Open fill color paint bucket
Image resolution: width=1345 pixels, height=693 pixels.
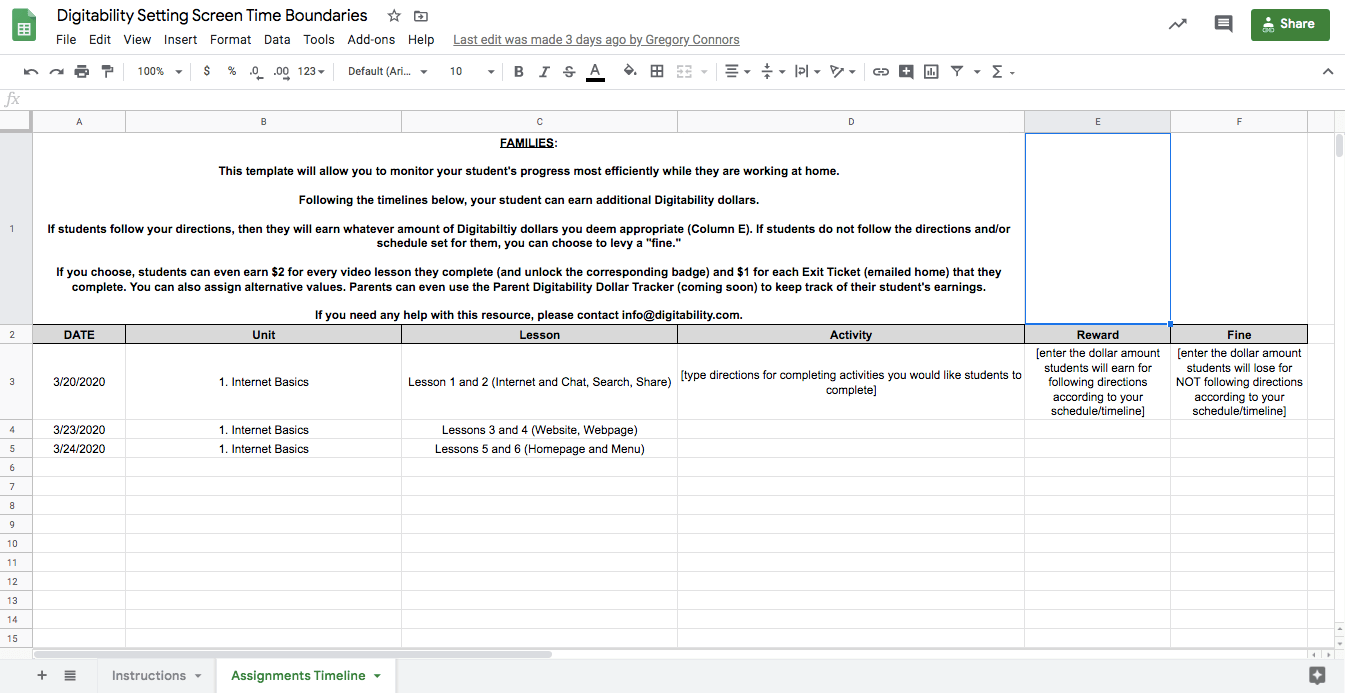[630, 71]
